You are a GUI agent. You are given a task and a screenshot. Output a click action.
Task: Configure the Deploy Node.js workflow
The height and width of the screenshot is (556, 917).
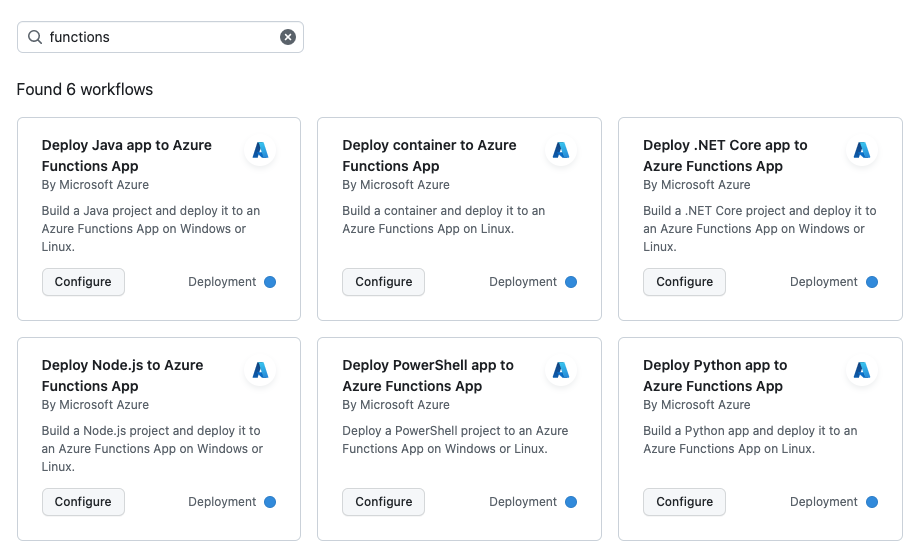pos(83,502)
